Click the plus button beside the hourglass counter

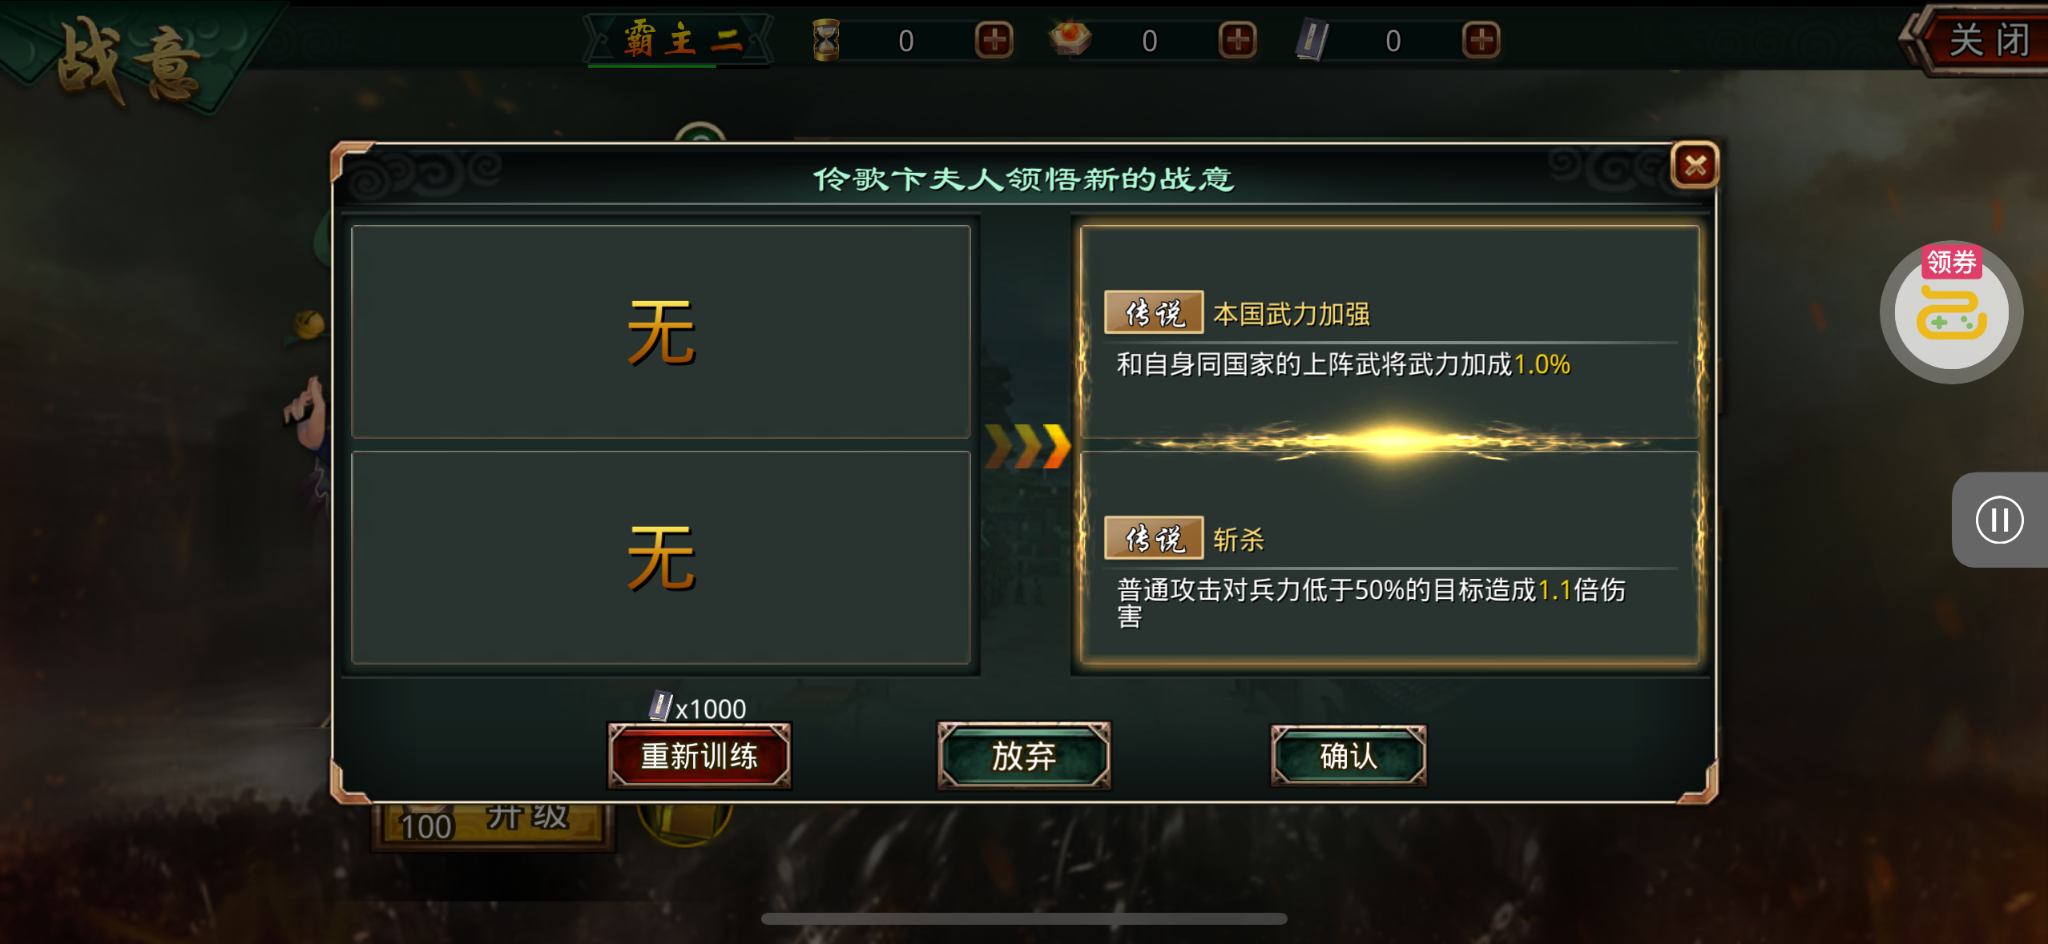coord(993,41)
